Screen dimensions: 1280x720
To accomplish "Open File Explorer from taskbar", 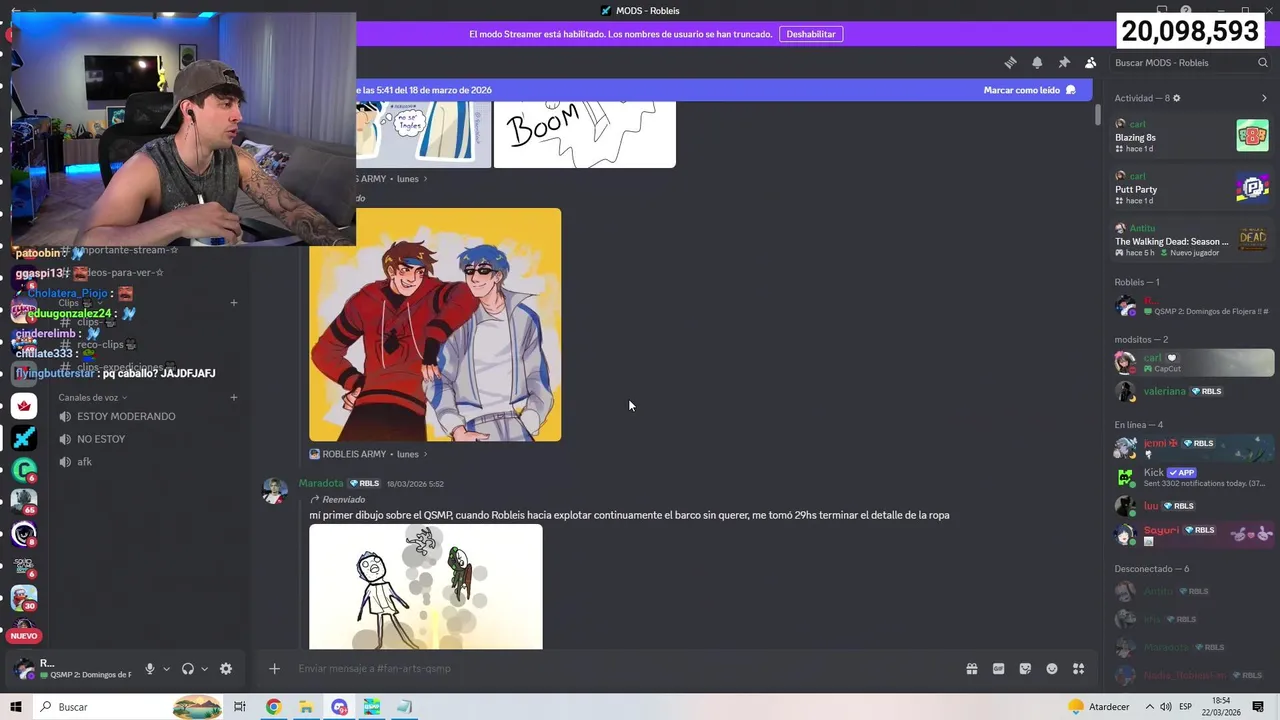I will tap(306, 707).
